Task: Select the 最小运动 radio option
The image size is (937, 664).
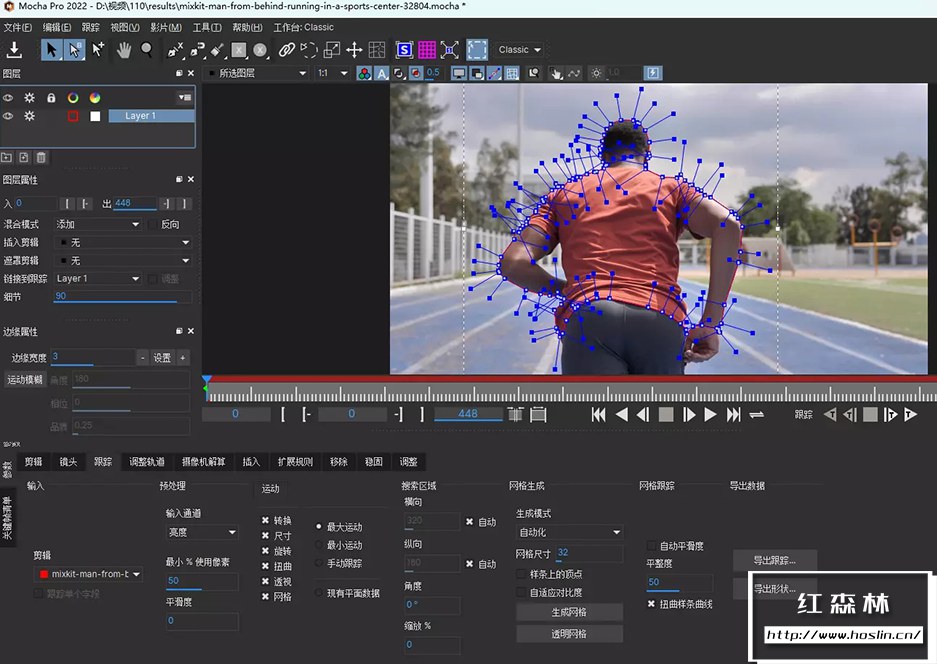Action: (320, 545)
